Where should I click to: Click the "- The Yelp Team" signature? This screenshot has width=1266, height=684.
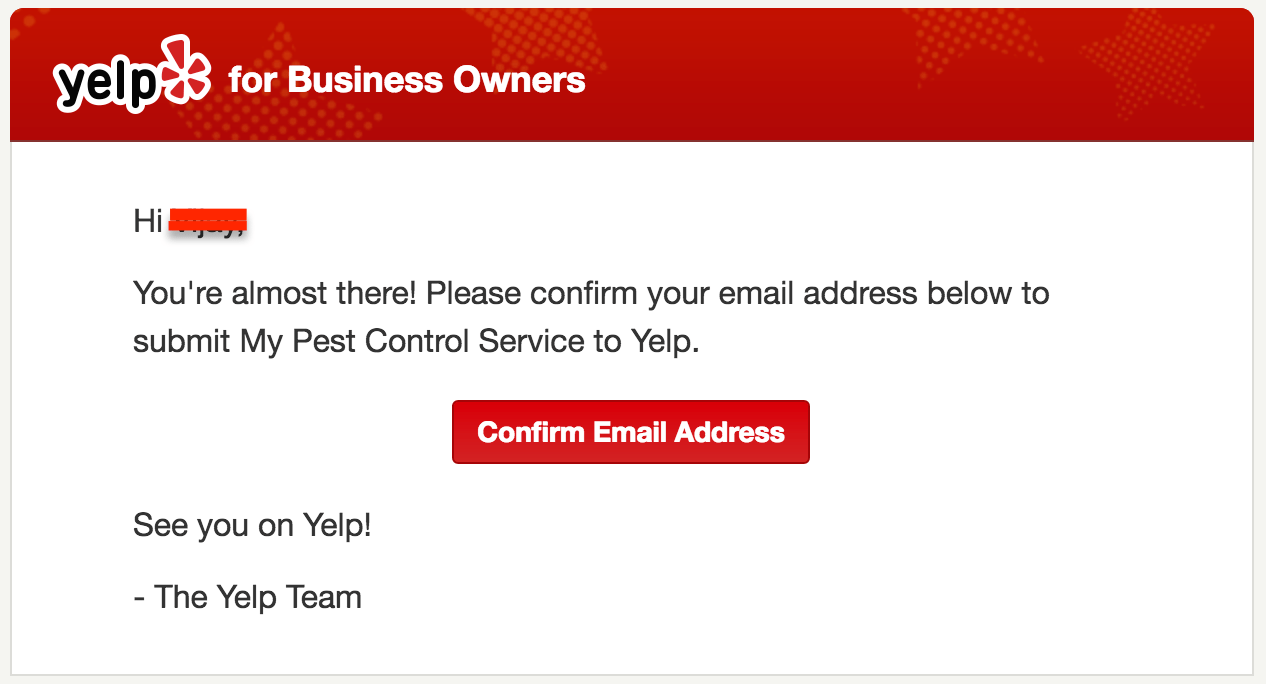(x=248, y=597)
